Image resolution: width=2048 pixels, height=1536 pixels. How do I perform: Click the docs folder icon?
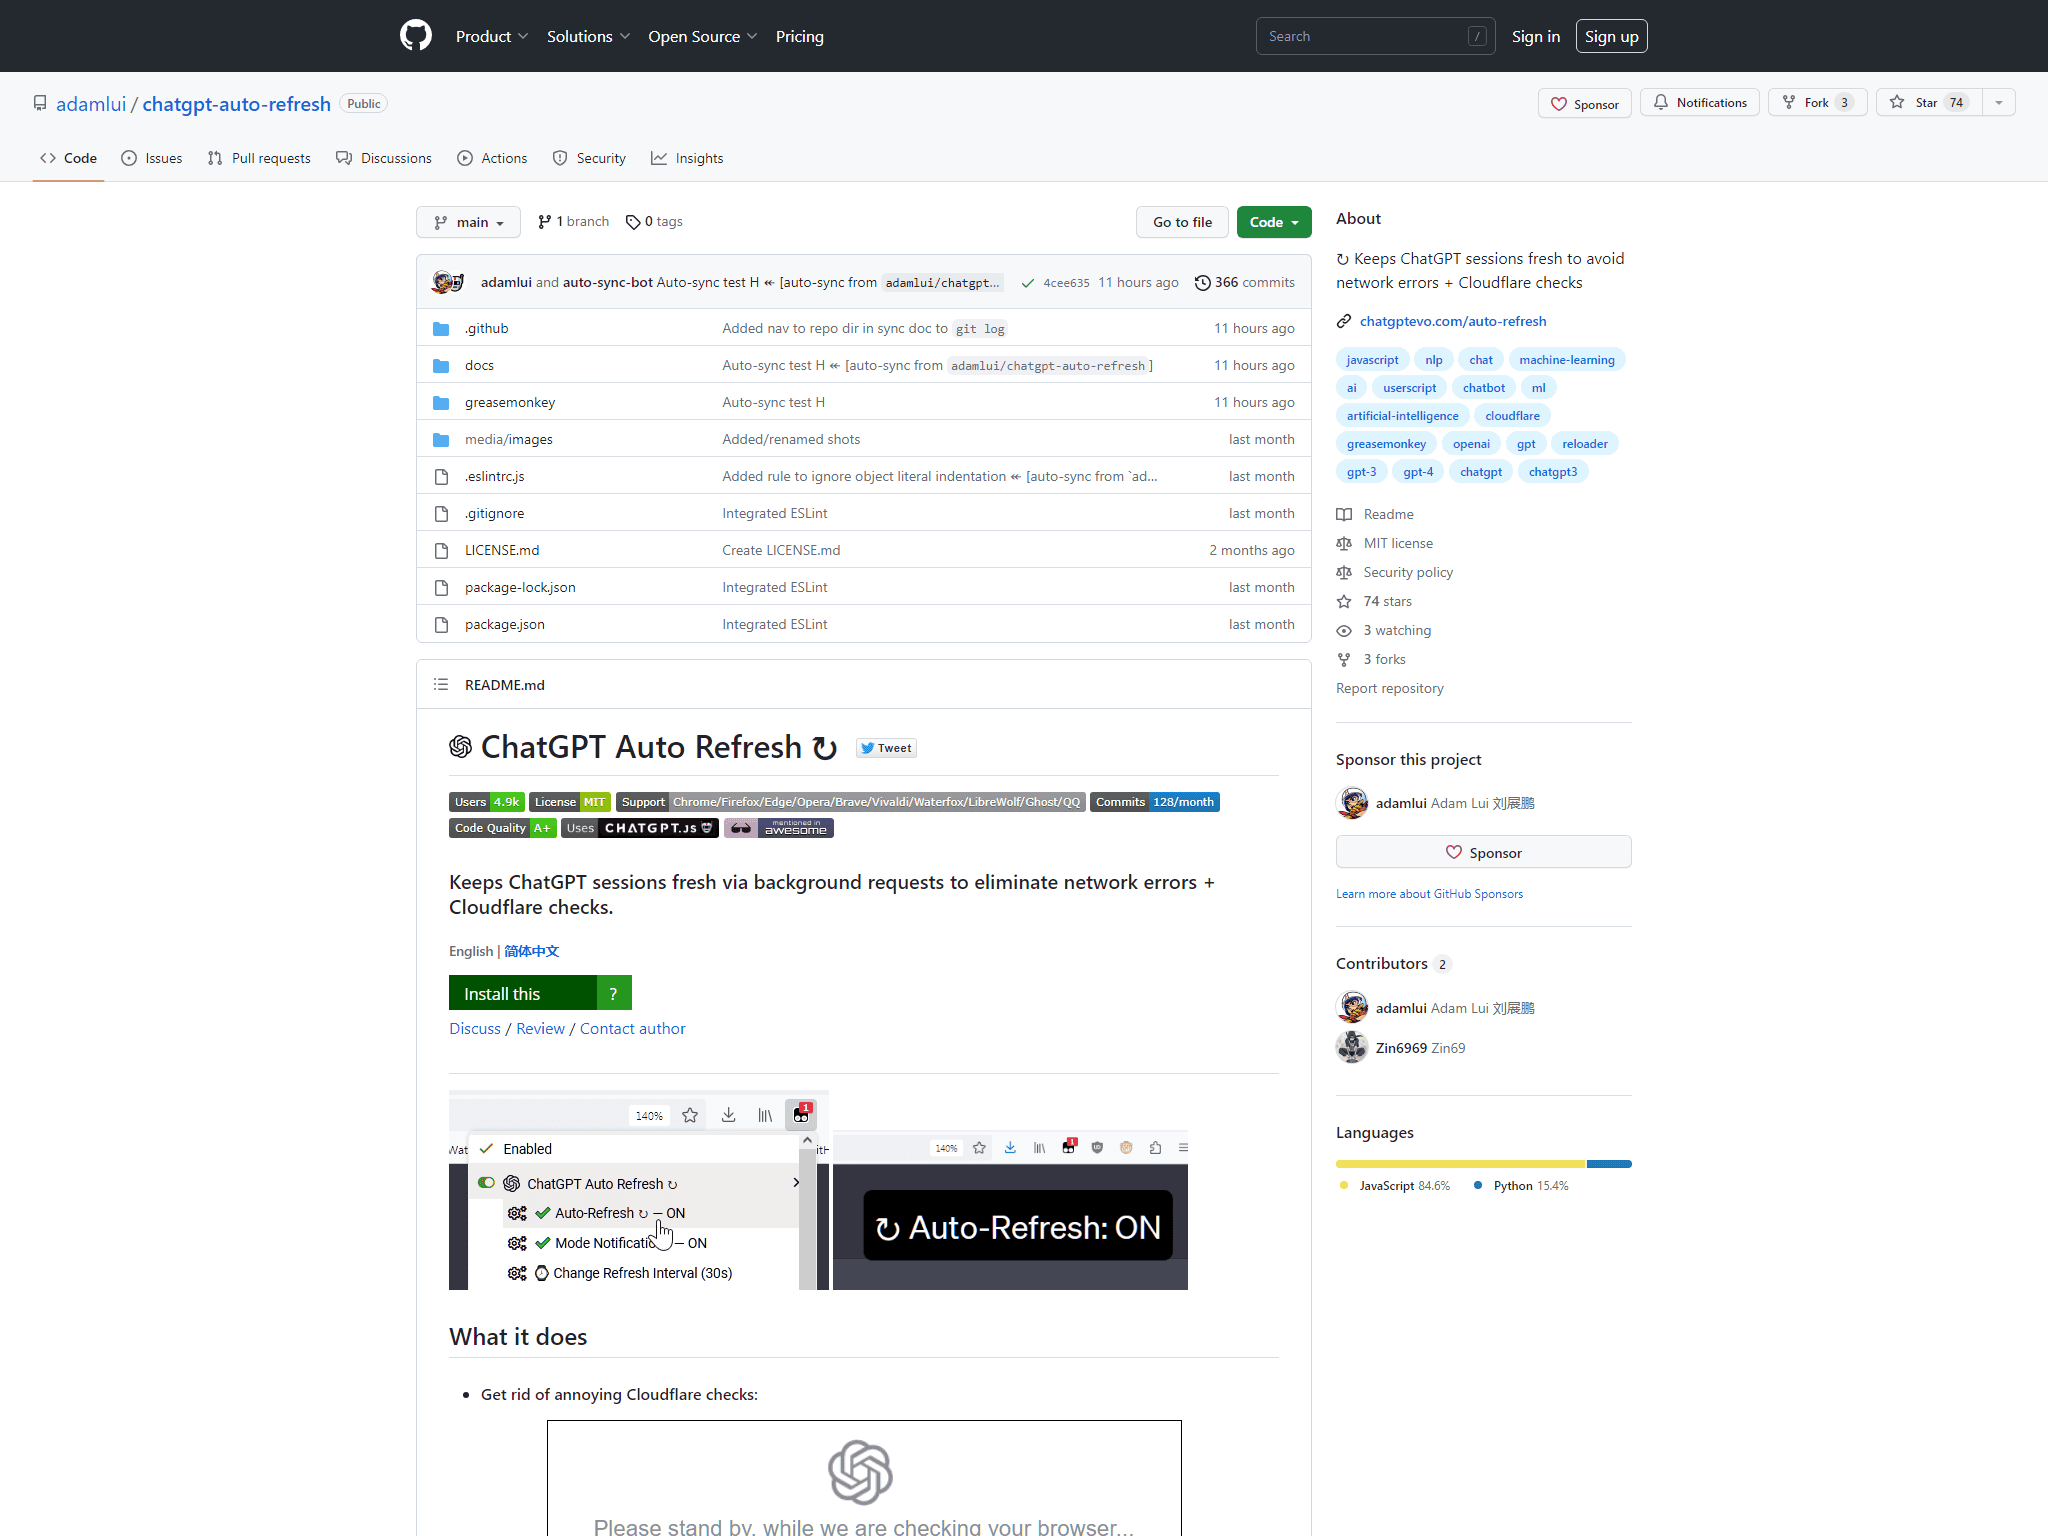click(441, 365)
